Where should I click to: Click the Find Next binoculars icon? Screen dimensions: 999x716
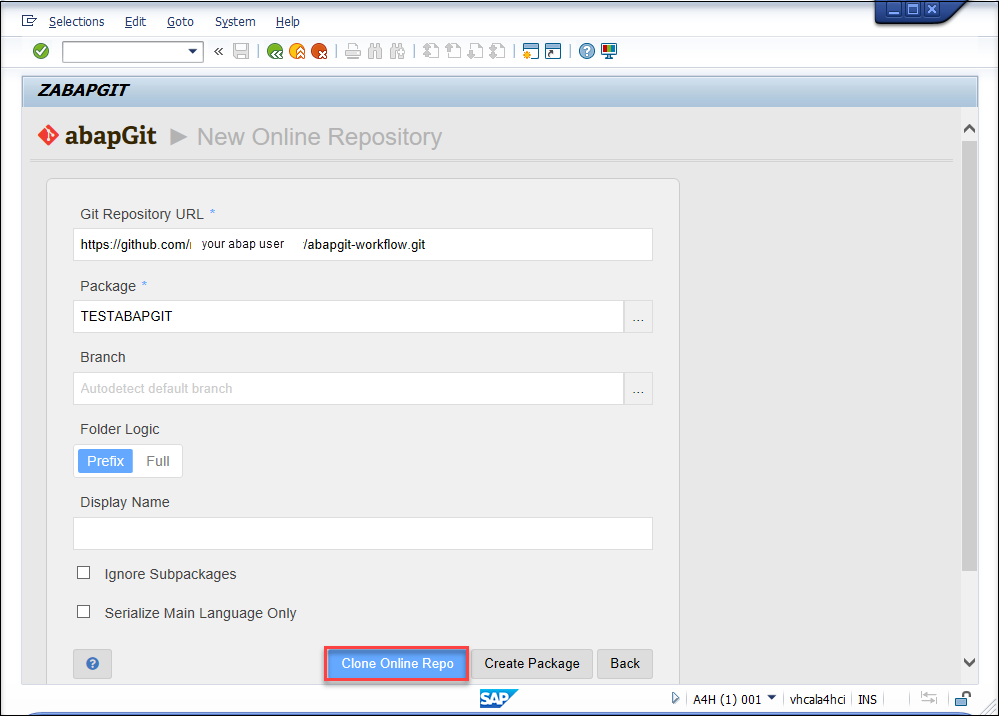(x=398, y=52)
